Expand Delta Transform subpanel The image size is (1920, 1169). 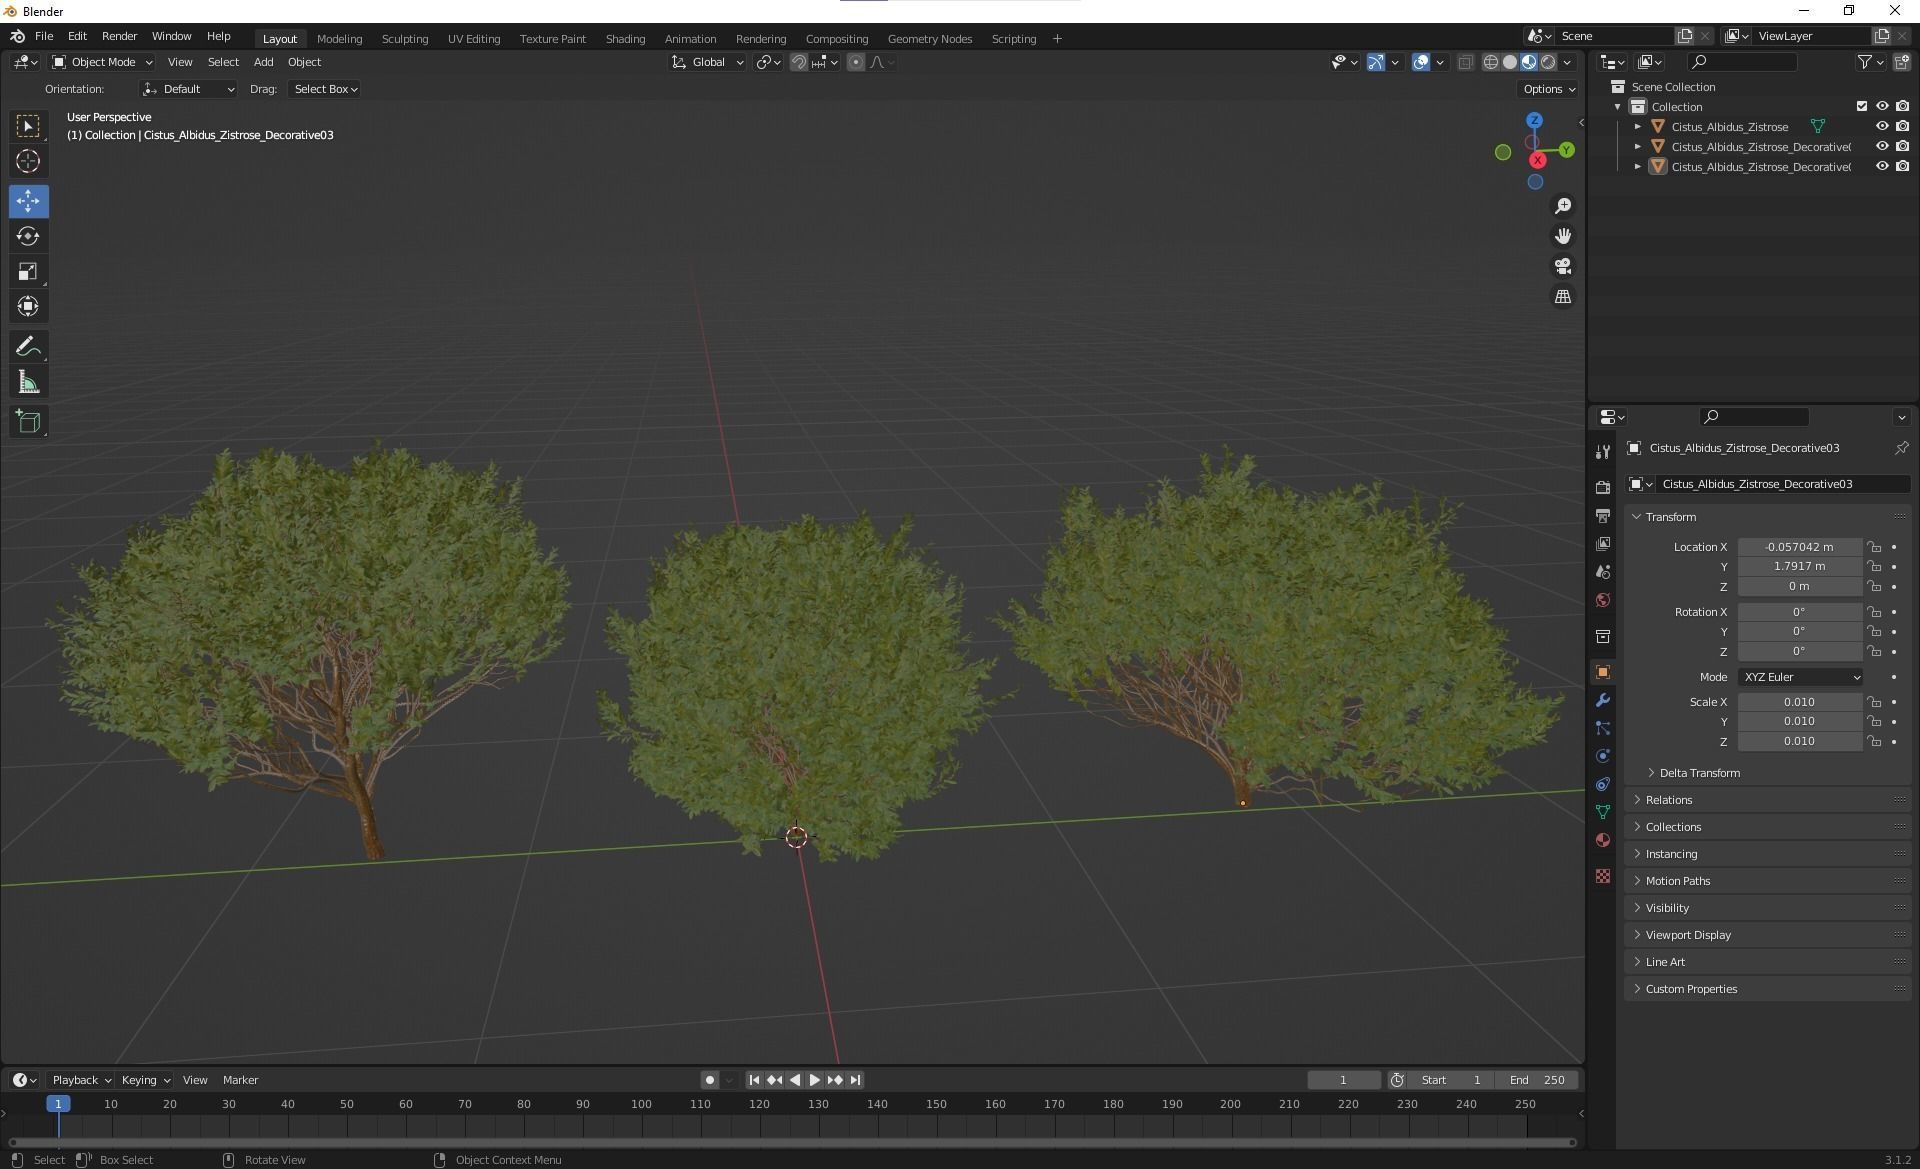click(x=1700, y=773)
